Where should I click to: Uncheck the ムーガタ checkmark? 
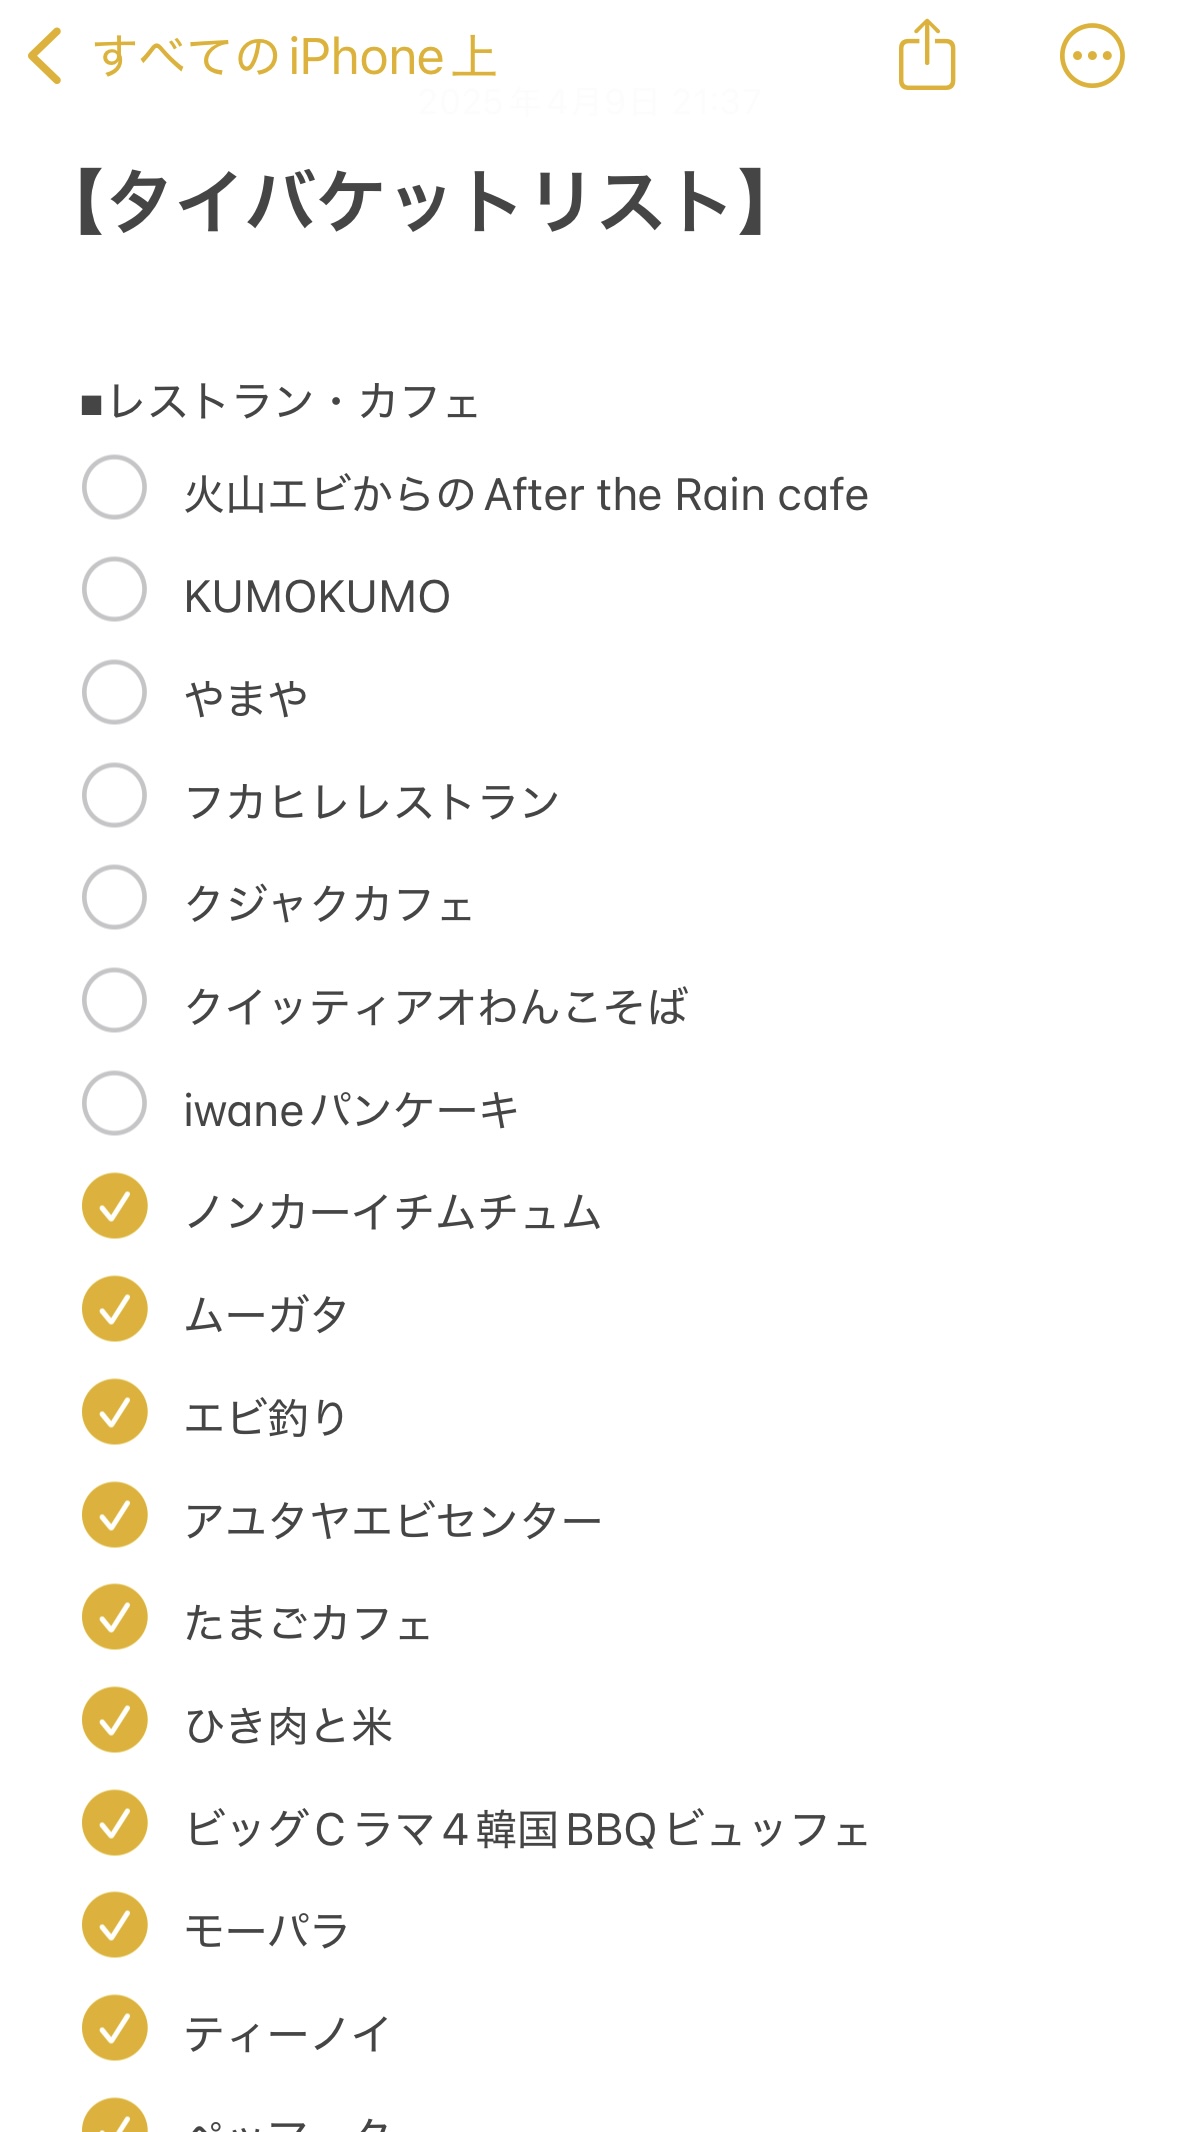click(x=115, y=1309)
